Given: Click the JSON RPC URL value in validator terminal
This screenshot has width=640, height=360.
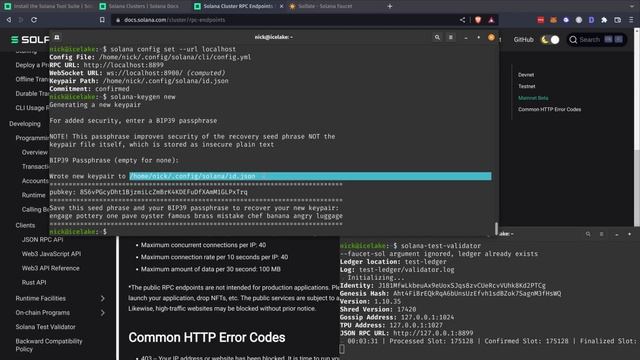Looking at the screenshot, I should pyautogui.click(x=433, y=333).
